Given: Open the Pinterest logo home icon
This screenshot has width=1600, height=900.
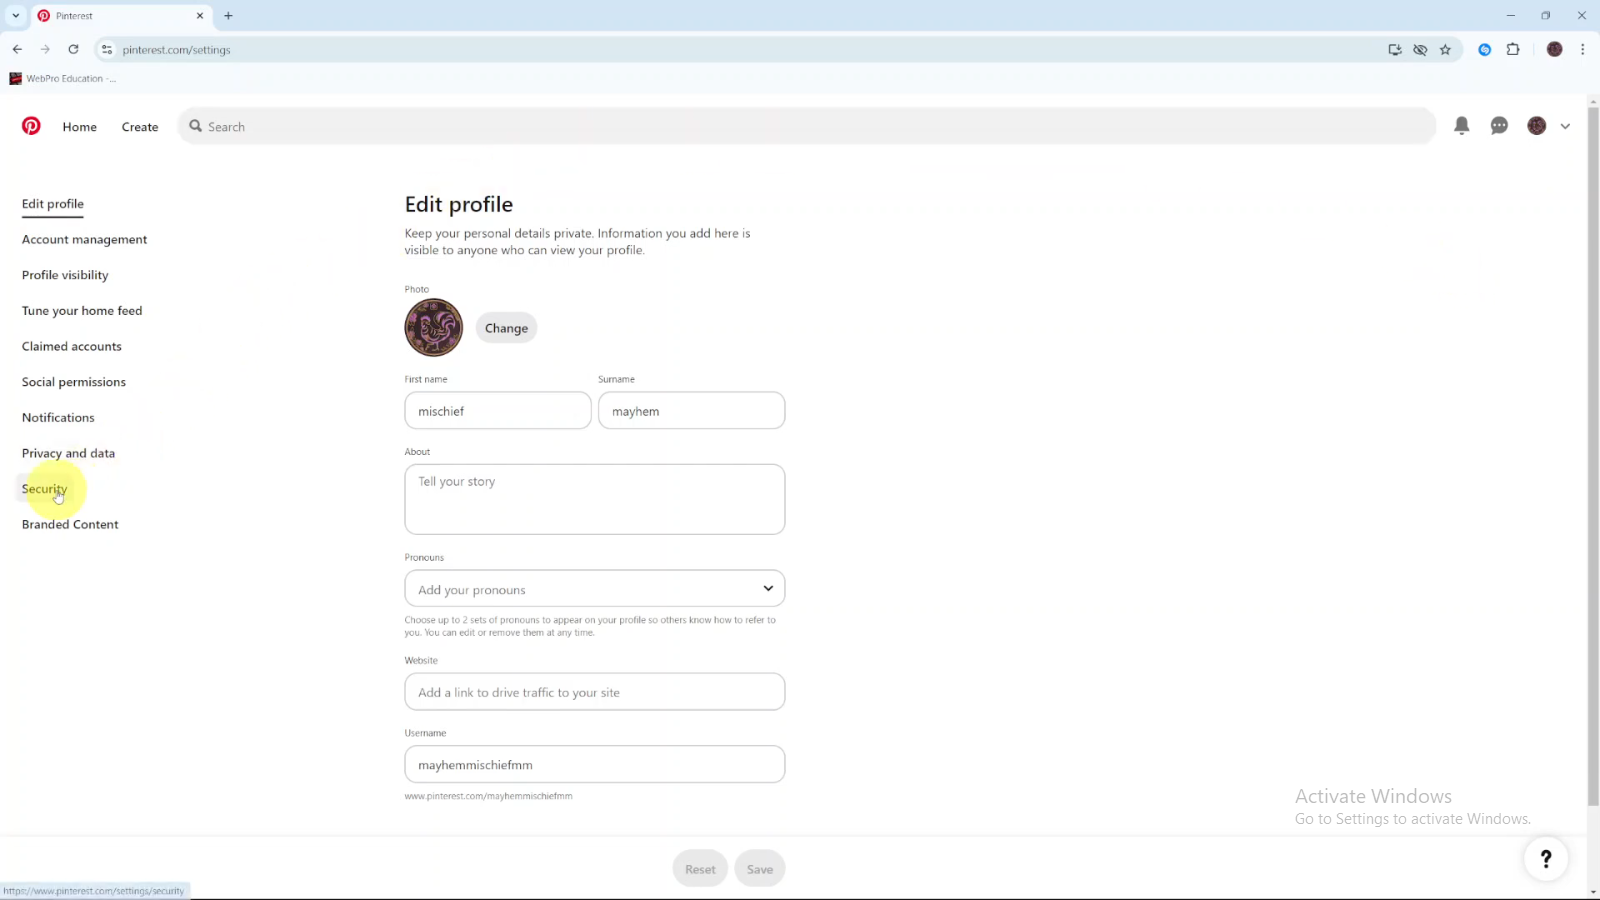Looking at the screenshot, I should (31, 126).
